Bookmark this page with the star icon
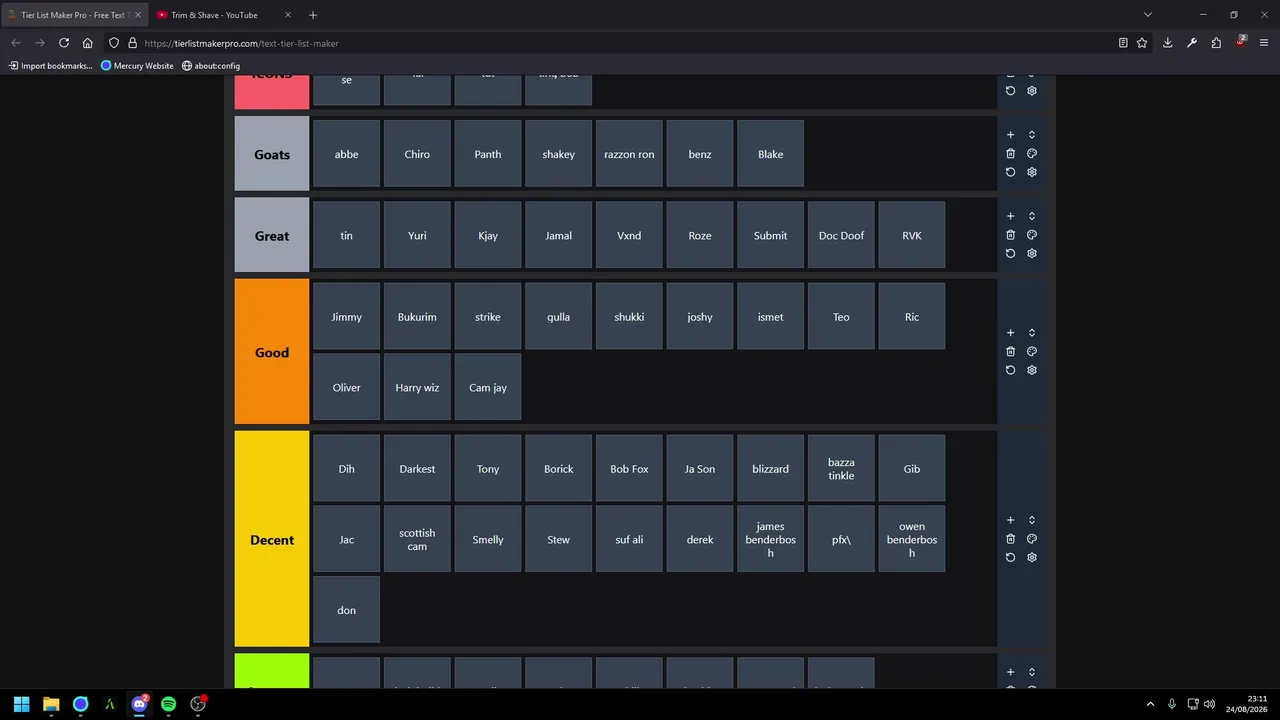 click(1142, 43)
